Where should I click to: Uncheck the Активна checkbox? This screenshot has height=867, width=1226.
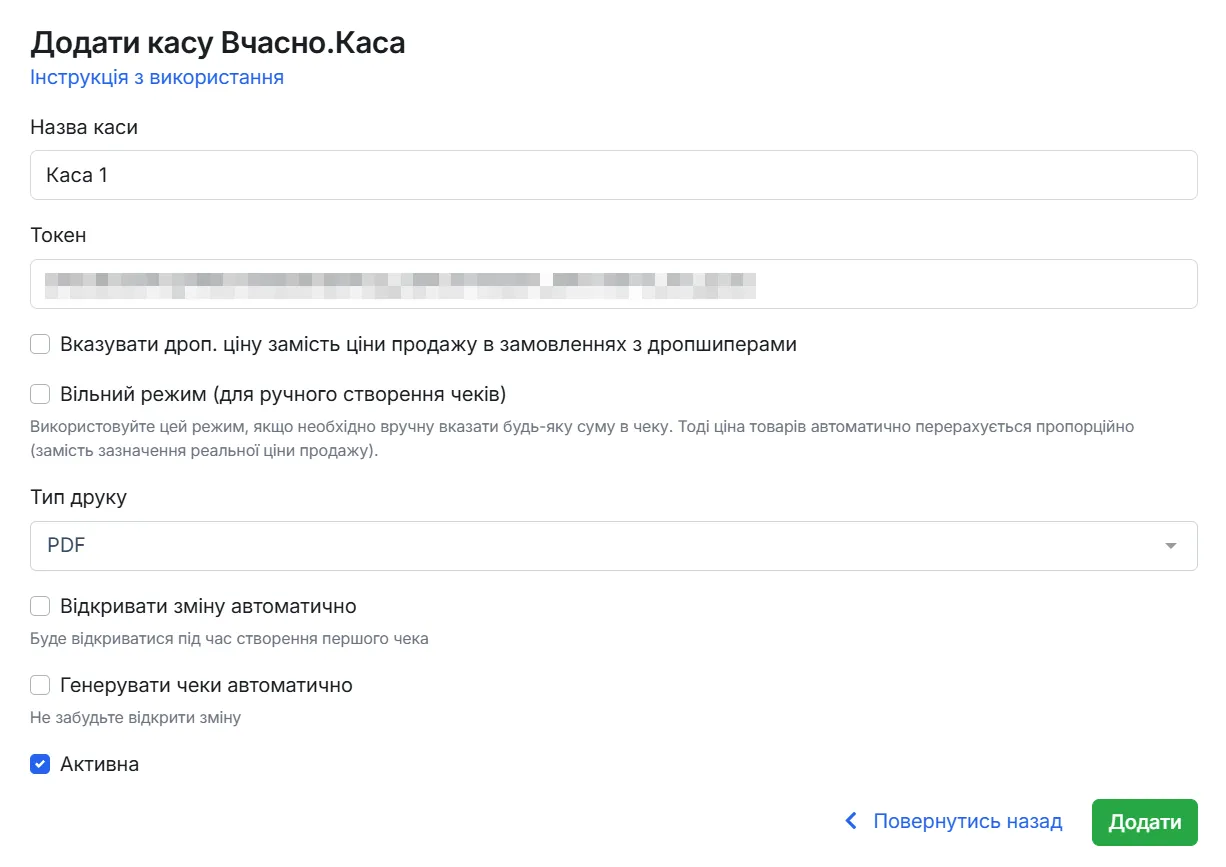click(x=40, y=764)
